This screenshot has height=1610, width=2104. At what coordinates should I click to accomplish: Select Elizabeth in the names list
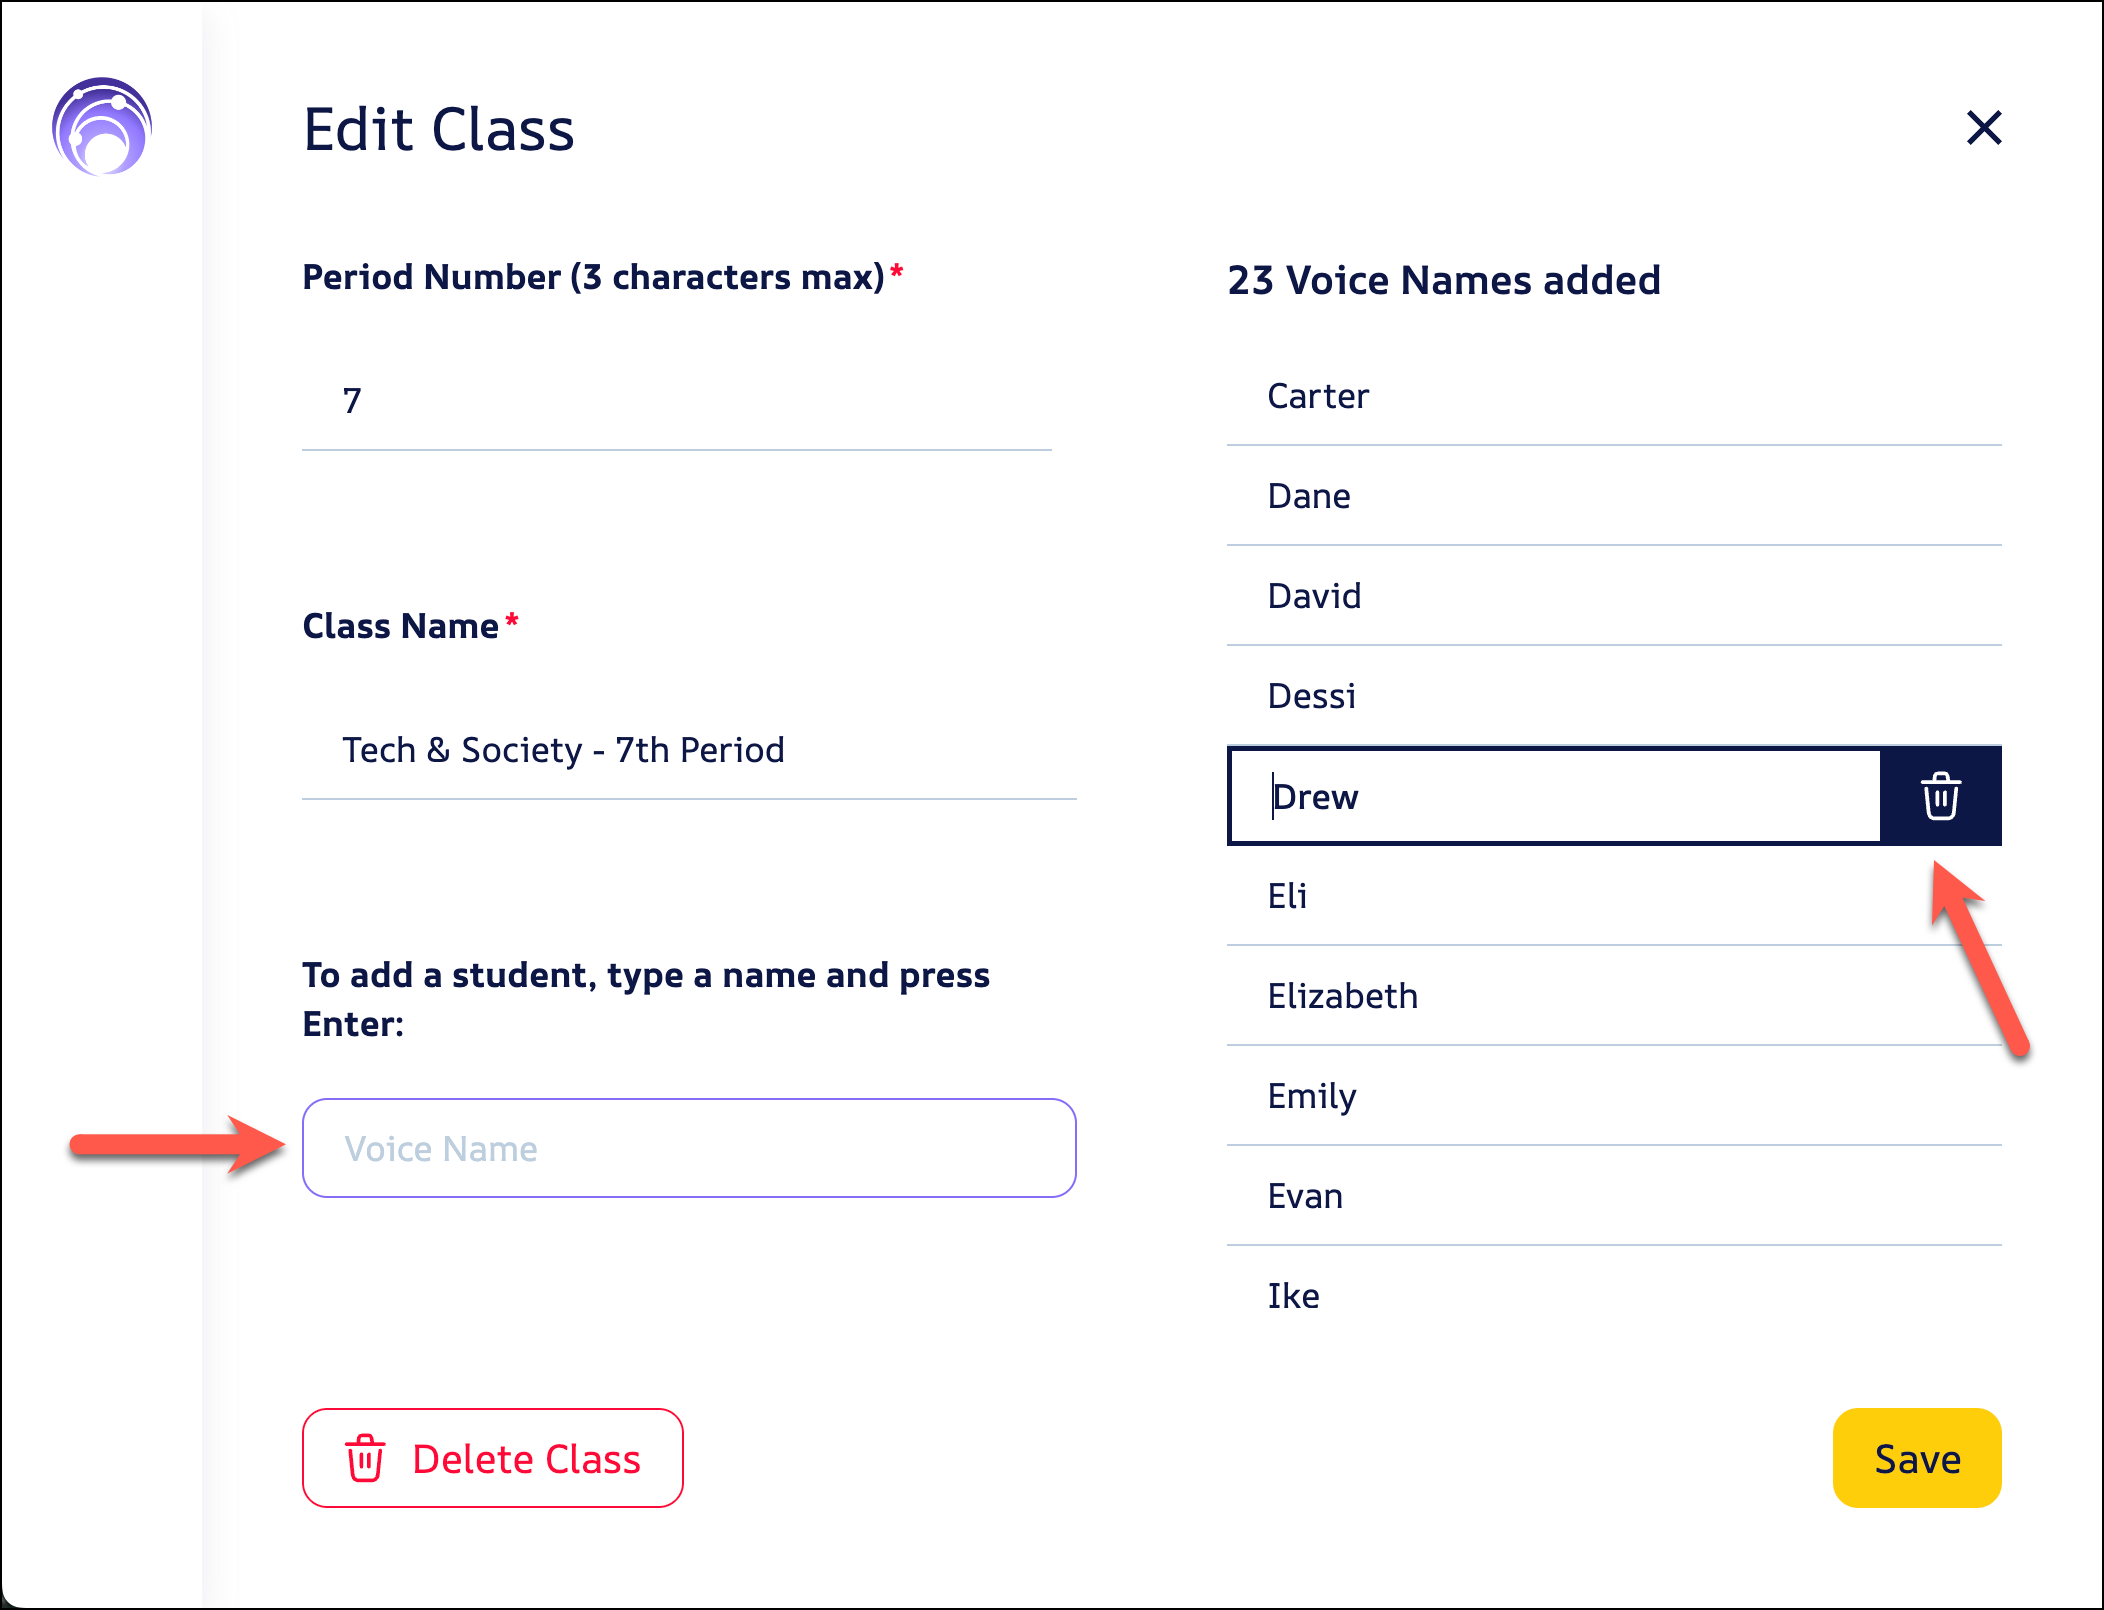tap(1342, 996)
